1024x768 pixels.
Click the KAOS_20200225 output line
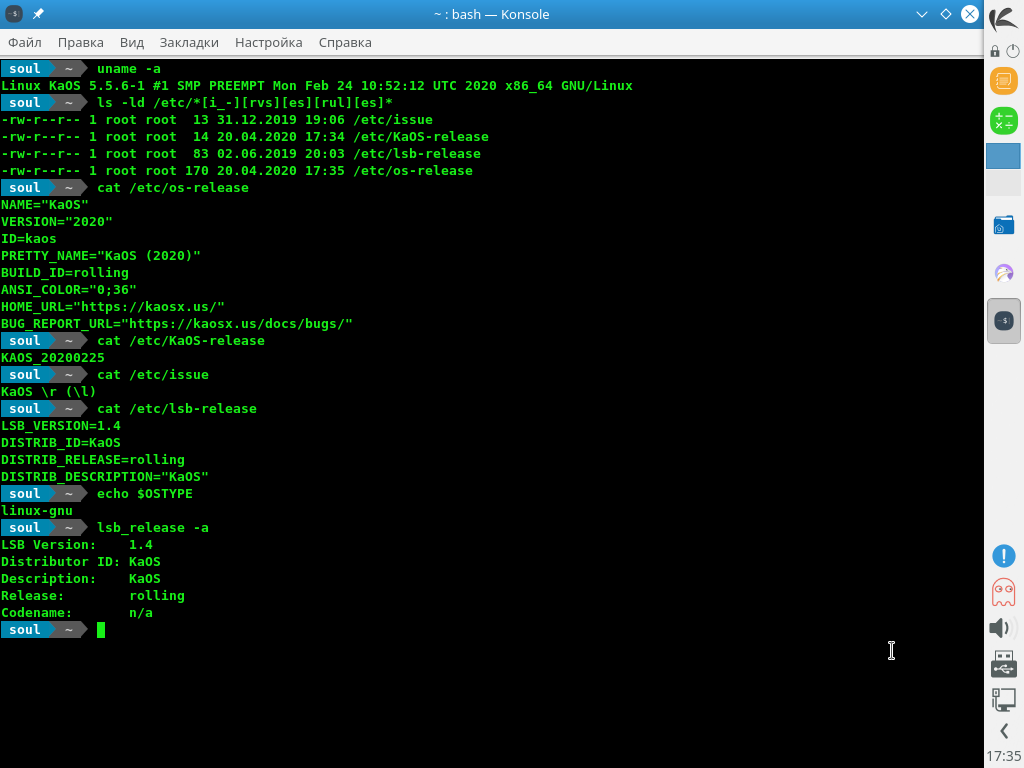coord(53,357)
